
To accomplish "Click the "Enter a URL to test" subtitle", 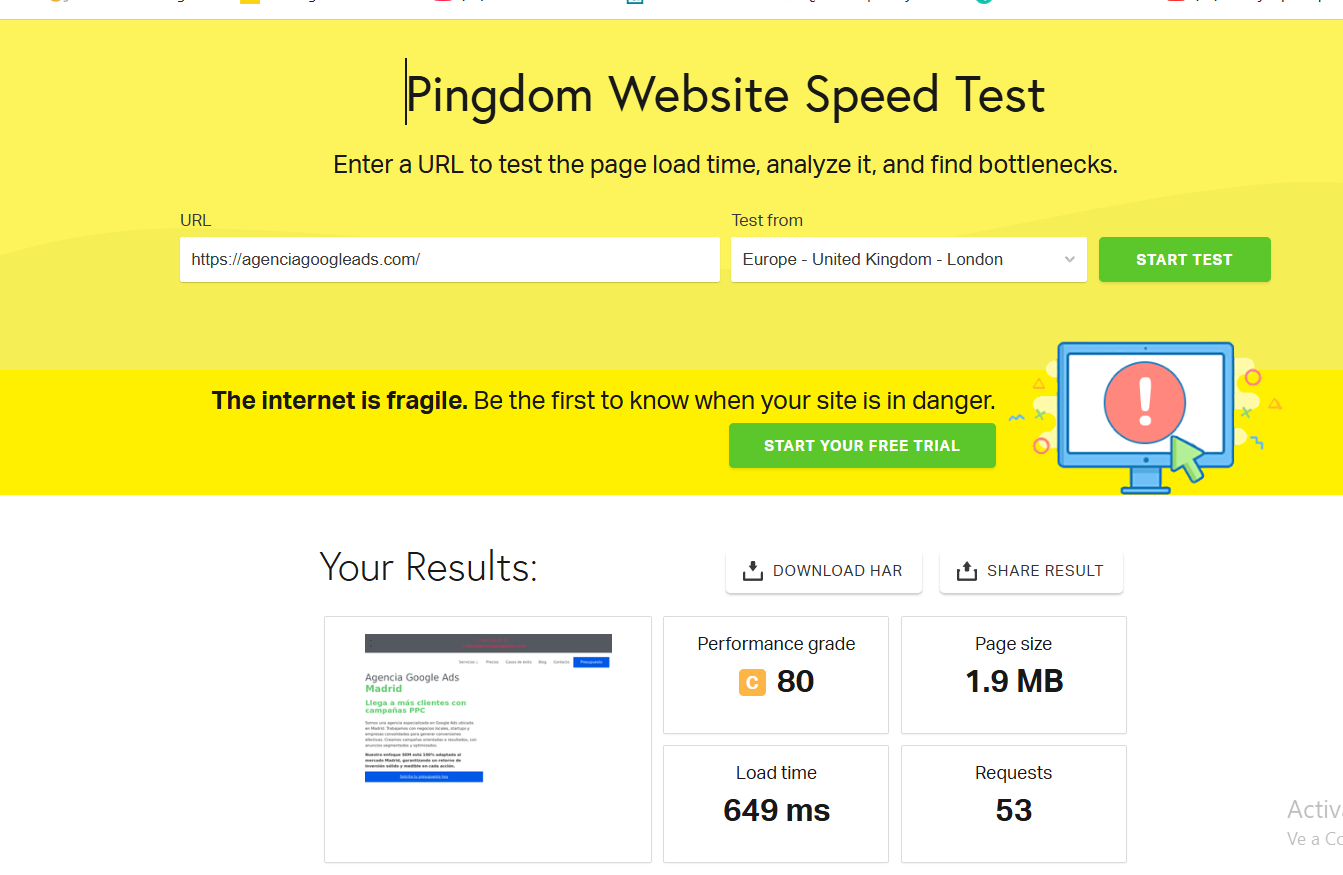I will [725, 165].
